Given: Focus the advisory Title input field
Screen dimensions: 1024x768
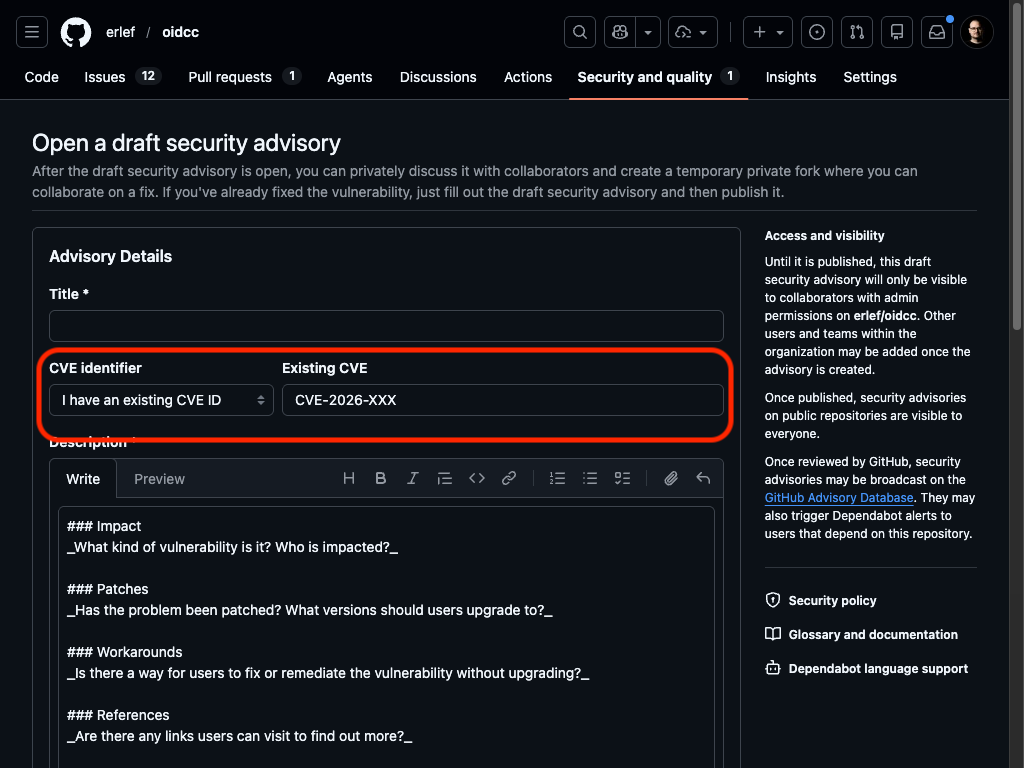Looking at the screenshot, I should [386, 326].
